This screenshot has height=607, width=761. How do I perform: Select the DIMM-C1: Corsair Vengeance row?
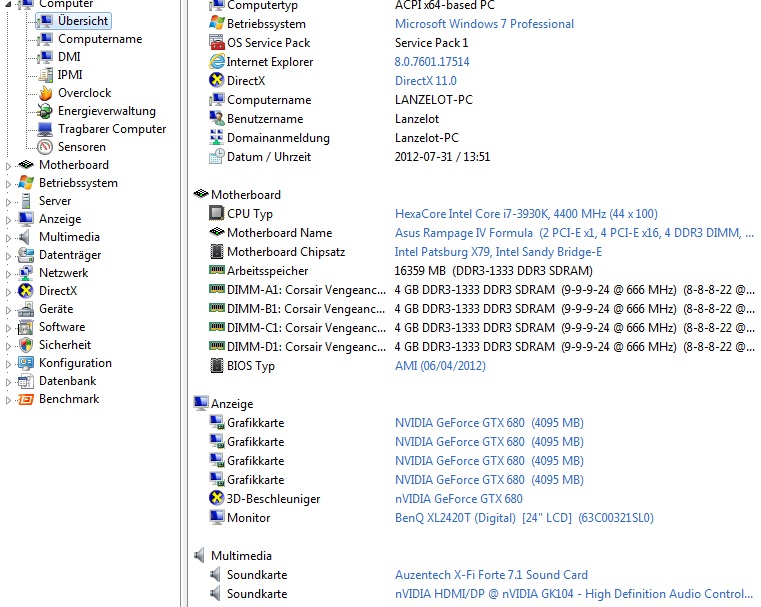pos(481,328)
